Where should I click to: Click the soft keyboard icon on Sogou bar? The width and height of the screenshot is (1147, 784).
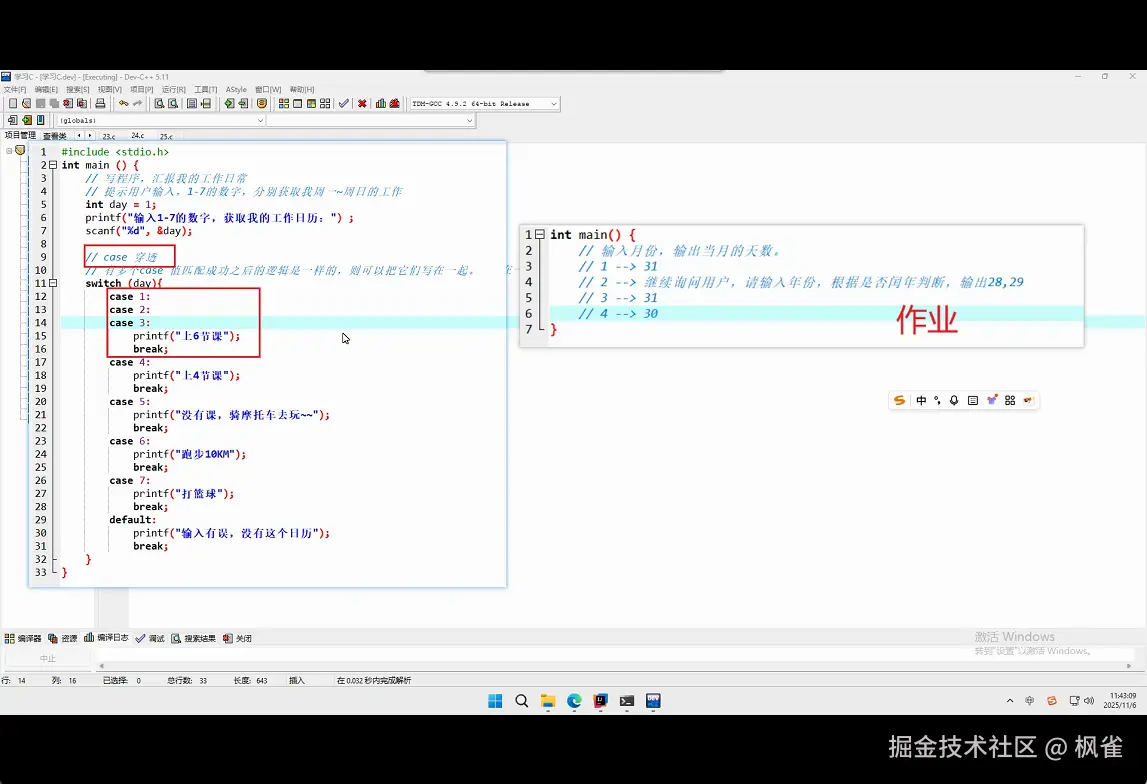(x=972, y=400)
